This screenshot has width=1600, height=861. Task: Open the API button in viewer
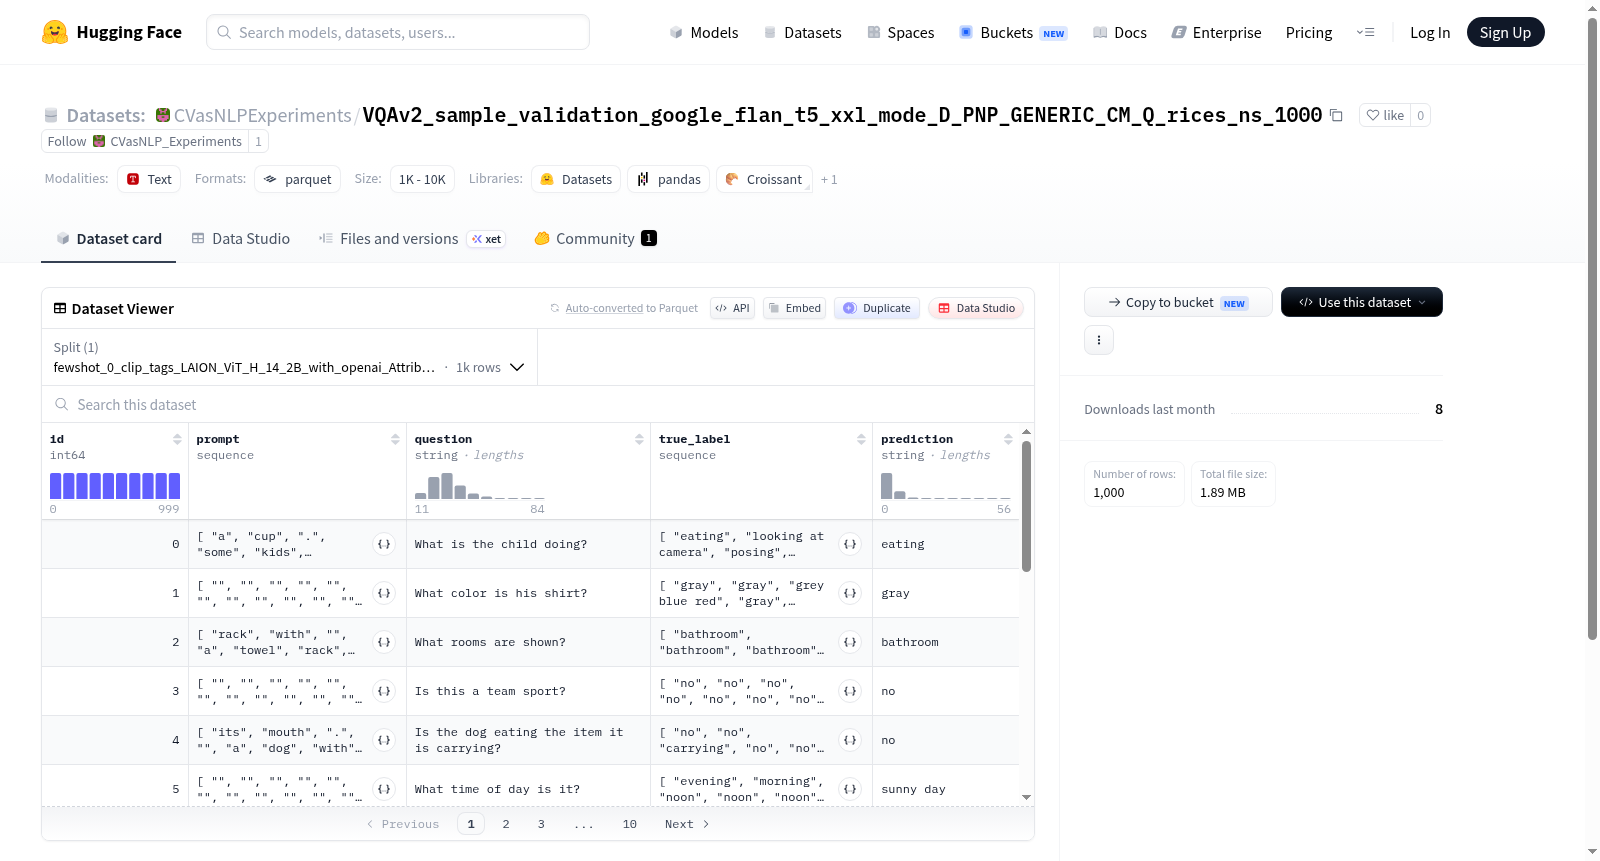(732, 308)
